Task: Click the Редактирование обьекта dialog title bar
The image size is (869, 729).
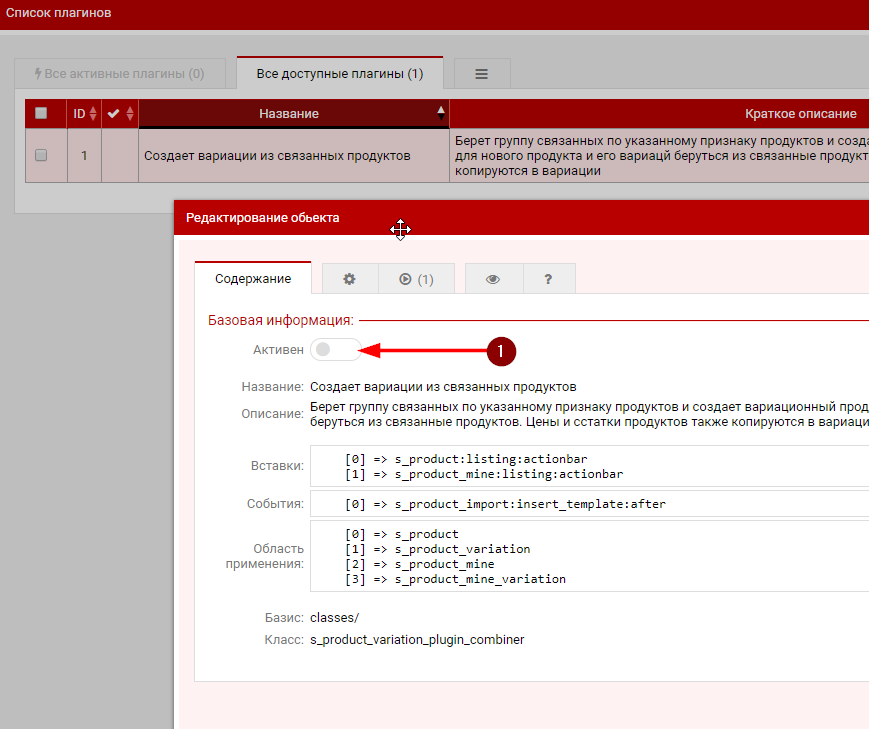Action: (x=520, y=218)
